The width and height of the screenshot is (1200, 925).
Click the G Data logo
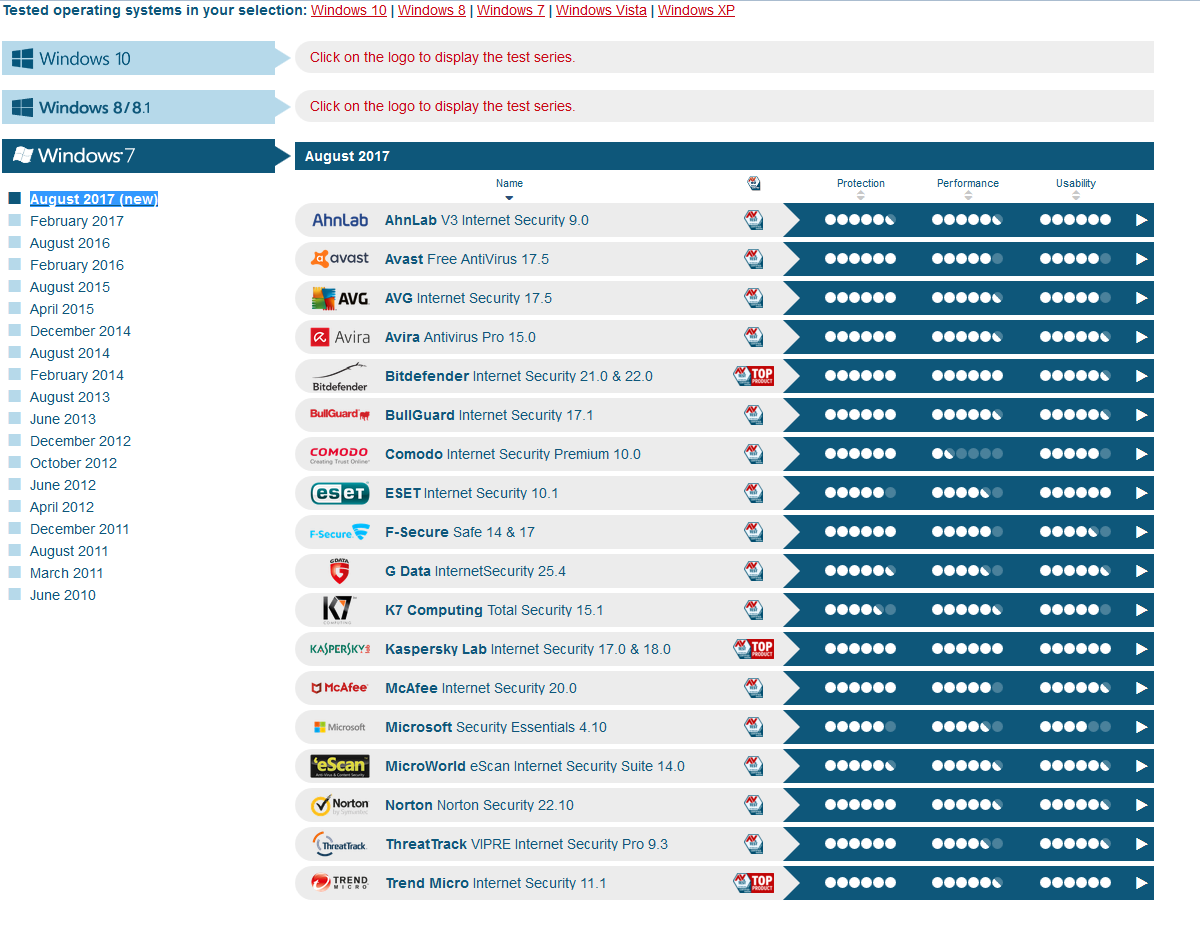point(340,571)
